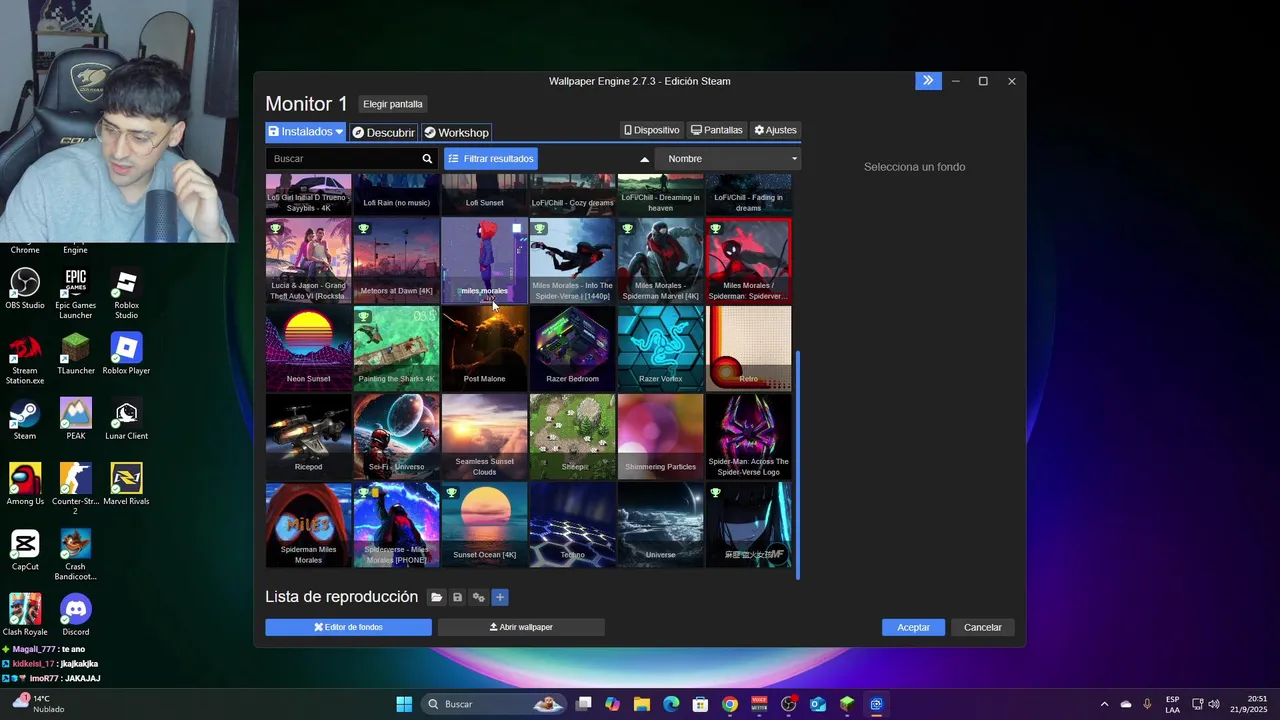Open Among Us desktop icon
The width and height of the screenshot is (1280, 720).
click(x=25, y=484)
